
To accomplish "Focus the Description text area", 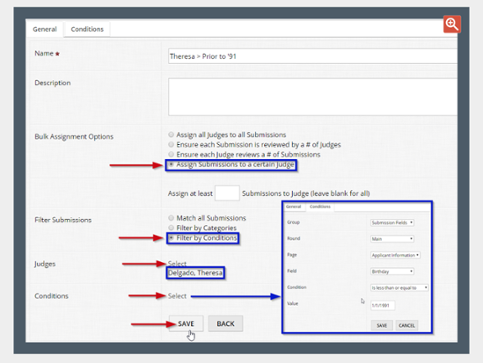I will [312, 97].
